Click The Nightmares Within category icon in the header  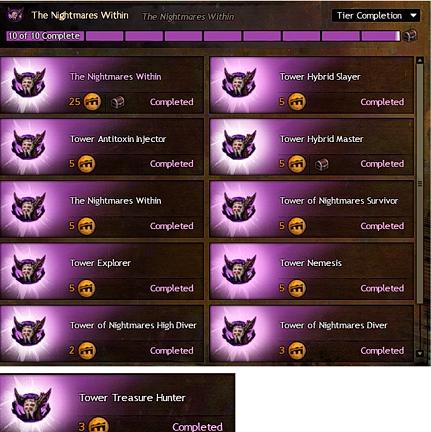click(15, 15)
